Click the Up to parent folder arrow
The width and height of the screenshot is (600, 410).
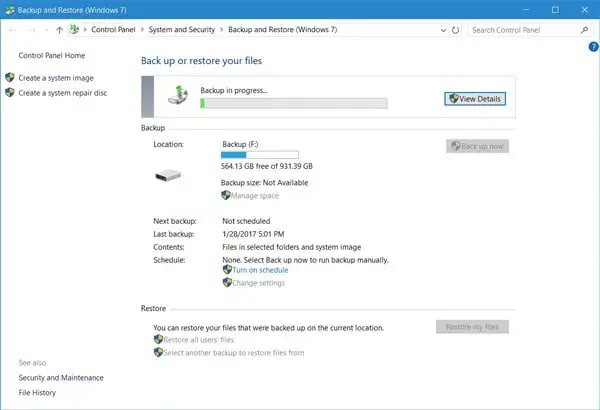click(x=60, y=30)
